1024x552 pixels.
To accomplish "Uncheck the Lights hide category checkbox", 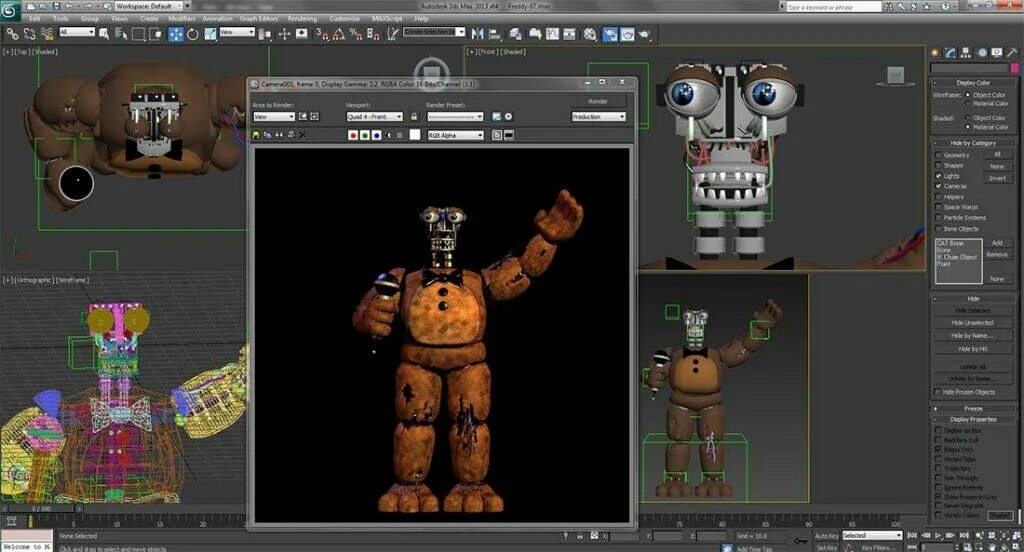I will (938, 176).
